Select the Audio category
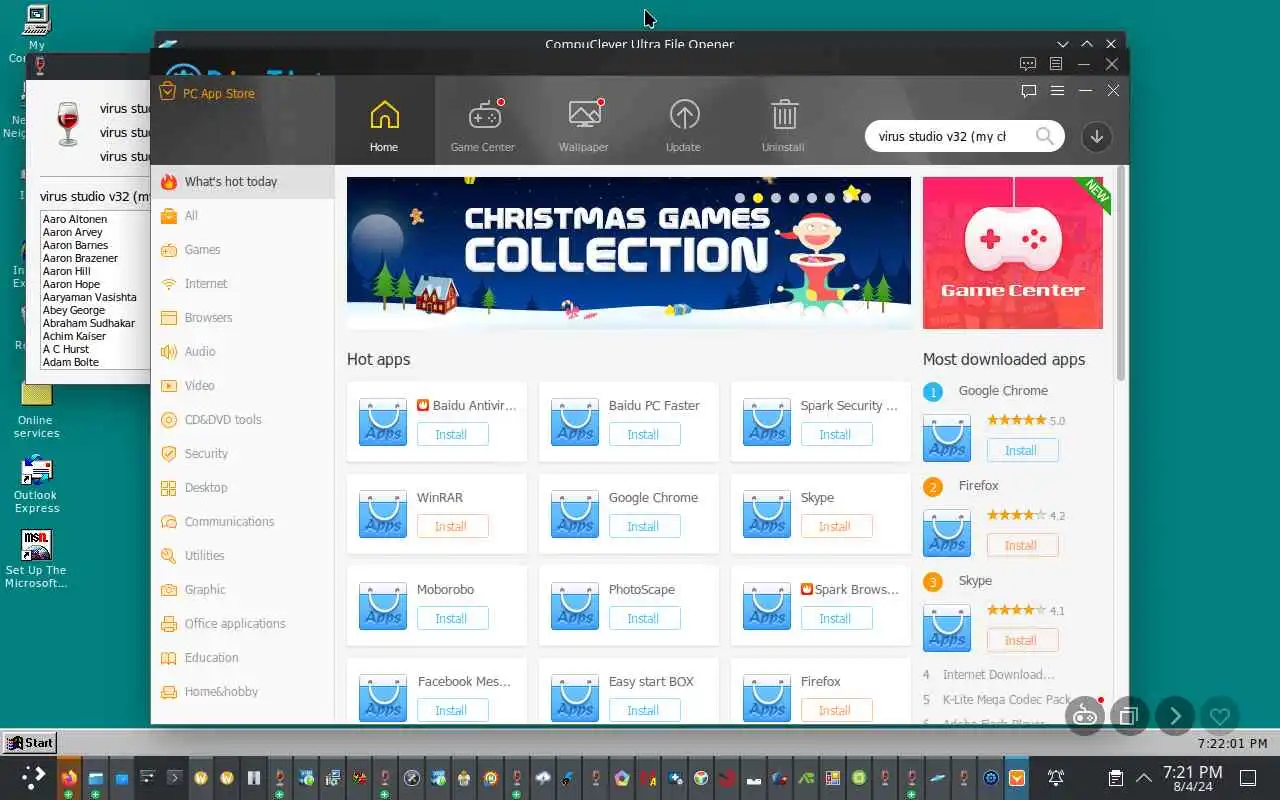 click(x=242, y=352)
